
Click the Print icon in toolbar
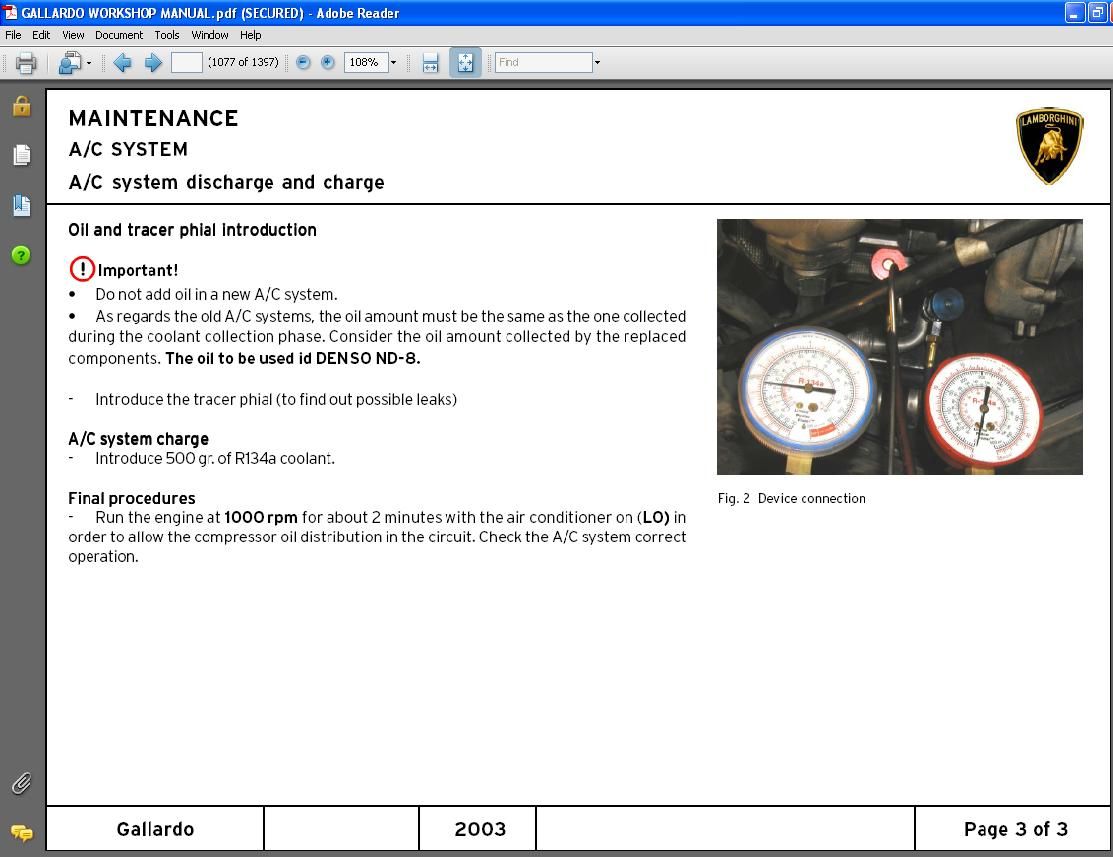pos(26,63)
